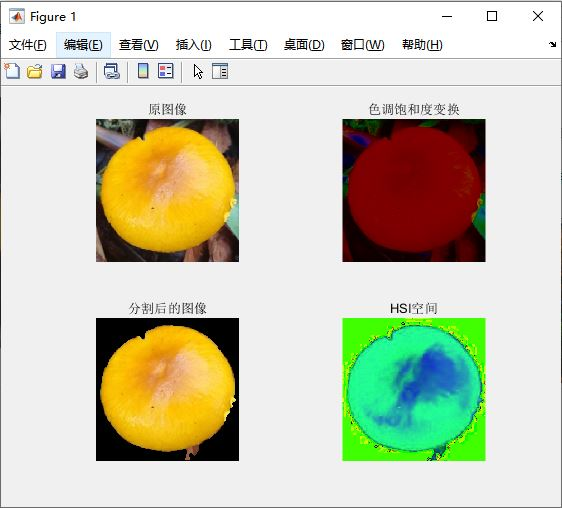Screen dimensions: 562x508
Task: Expand the 插入(I) menu
Action: point(194,45)
